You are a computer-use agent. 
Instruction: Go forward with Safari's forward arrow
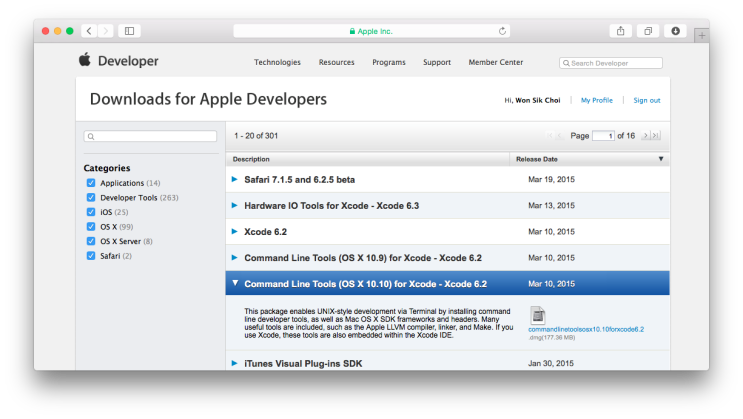pos(106,31)
